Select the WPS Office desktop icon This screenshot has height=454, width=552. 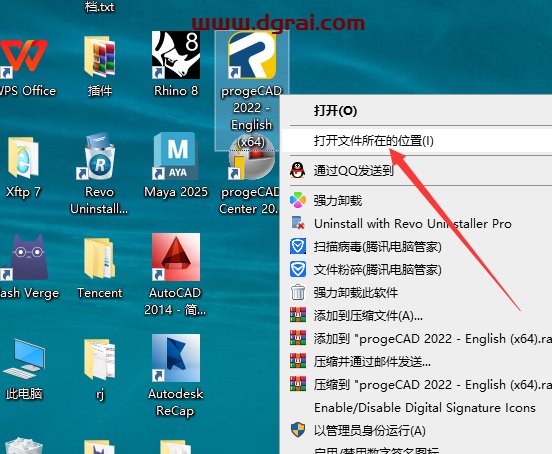24,56
